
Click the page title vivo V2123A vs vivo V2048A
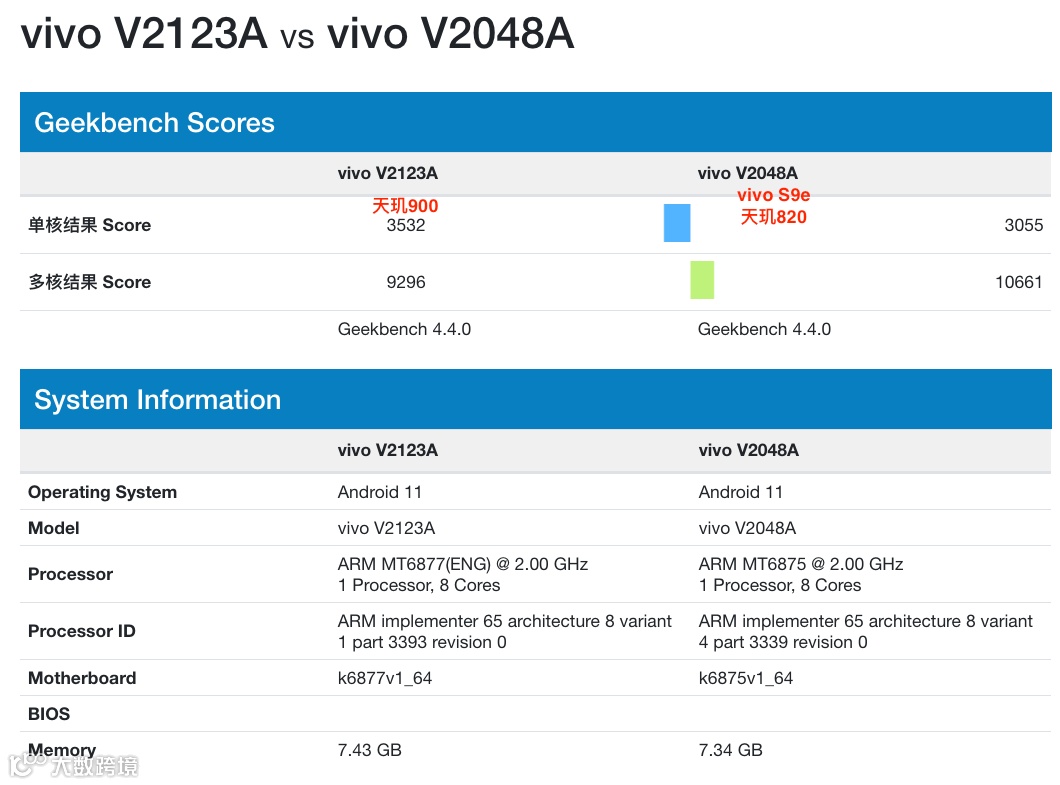tap(297, 33)
